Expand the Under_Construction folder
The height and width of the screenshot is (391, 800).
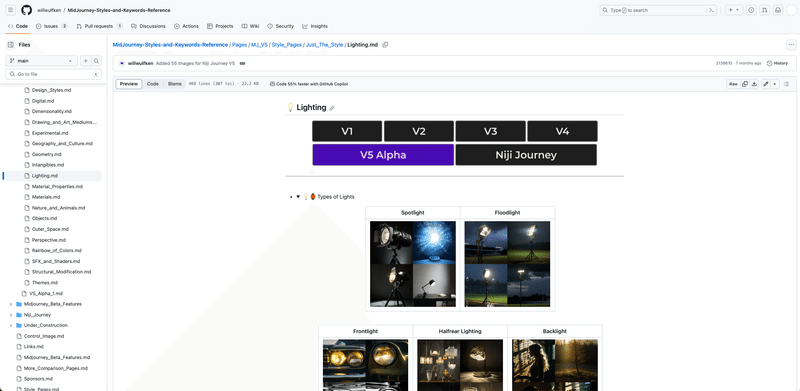point(11,325)
